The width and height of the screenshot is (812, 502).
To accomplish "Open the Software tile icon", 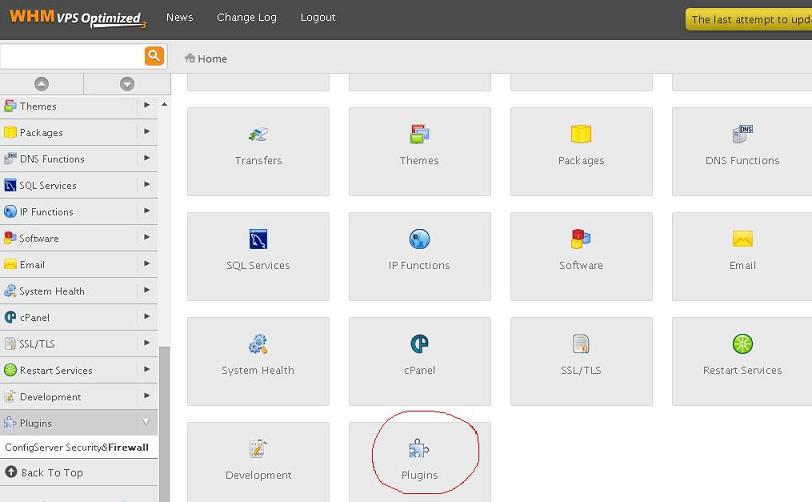I will pyautogui.click(x=581, y=239).
